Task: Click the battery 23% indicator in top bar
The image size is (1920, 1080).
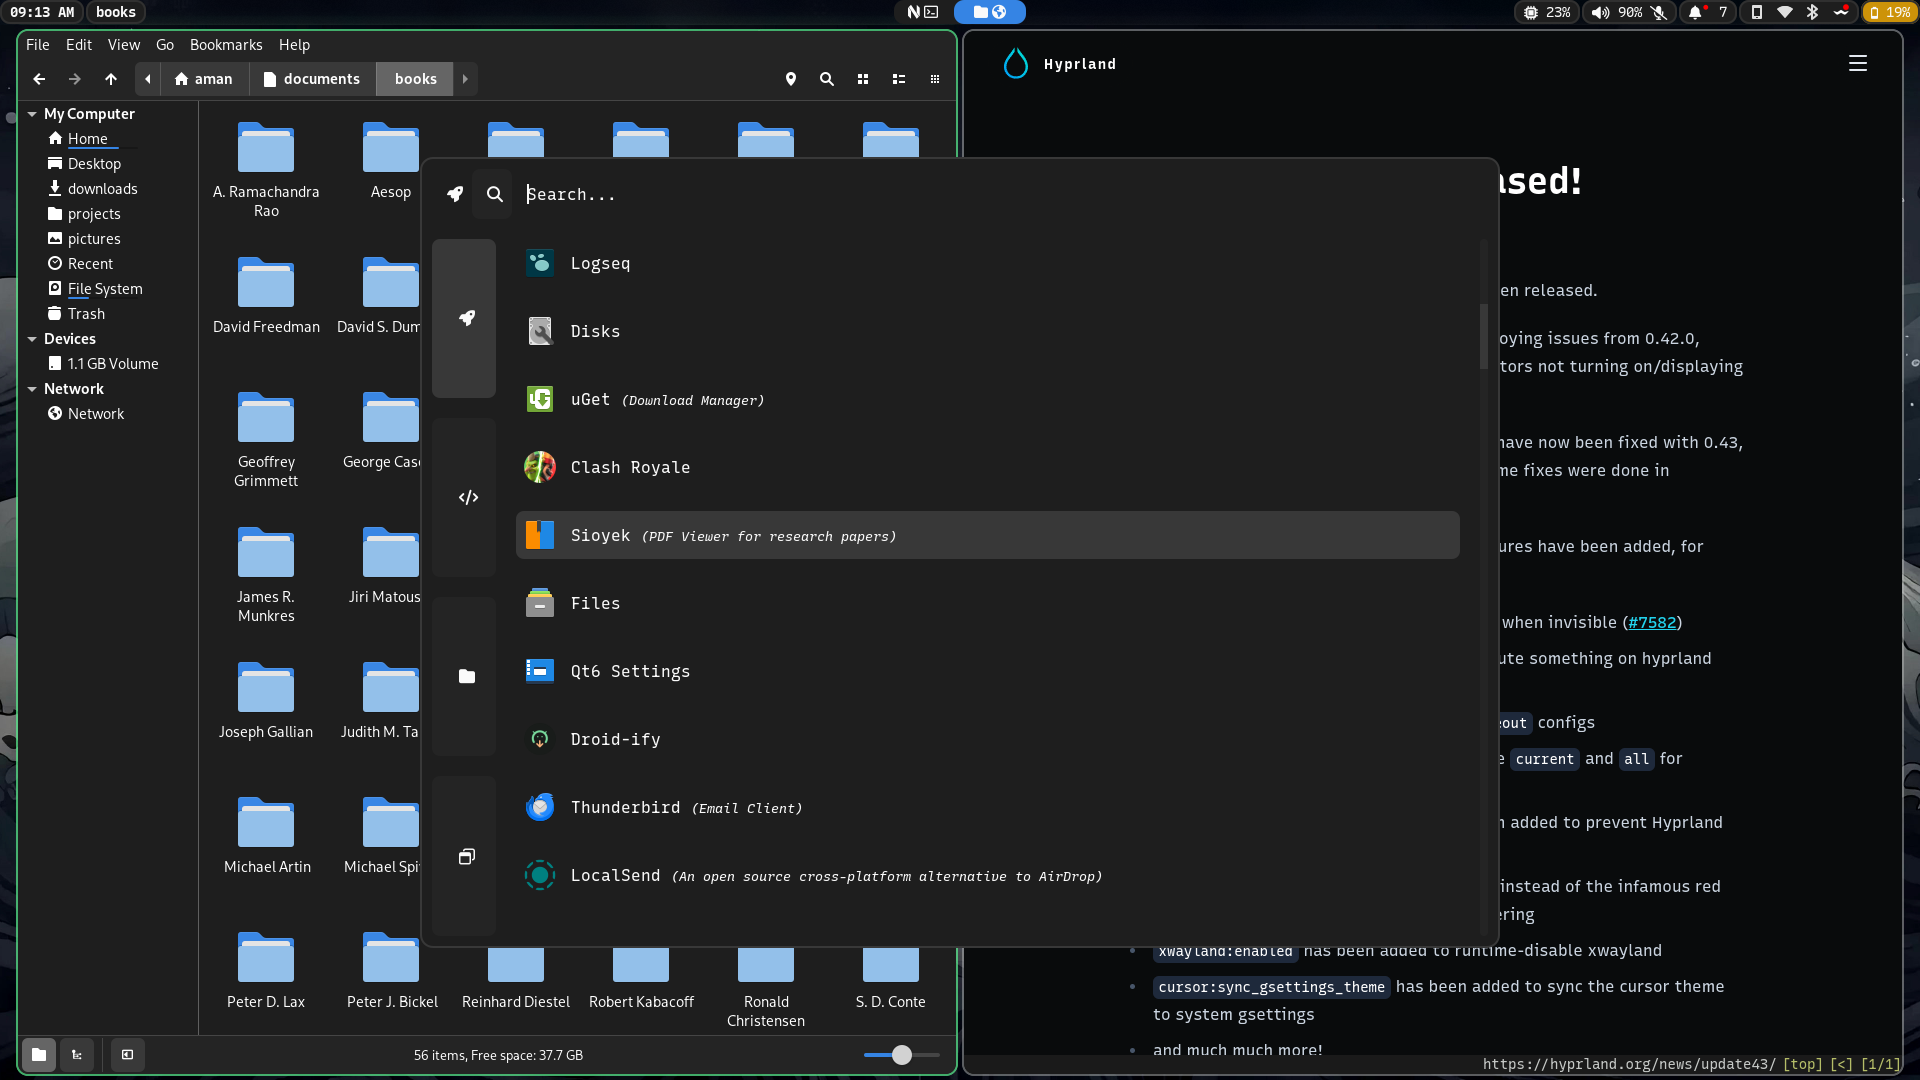Action: tap(1547, 12)
